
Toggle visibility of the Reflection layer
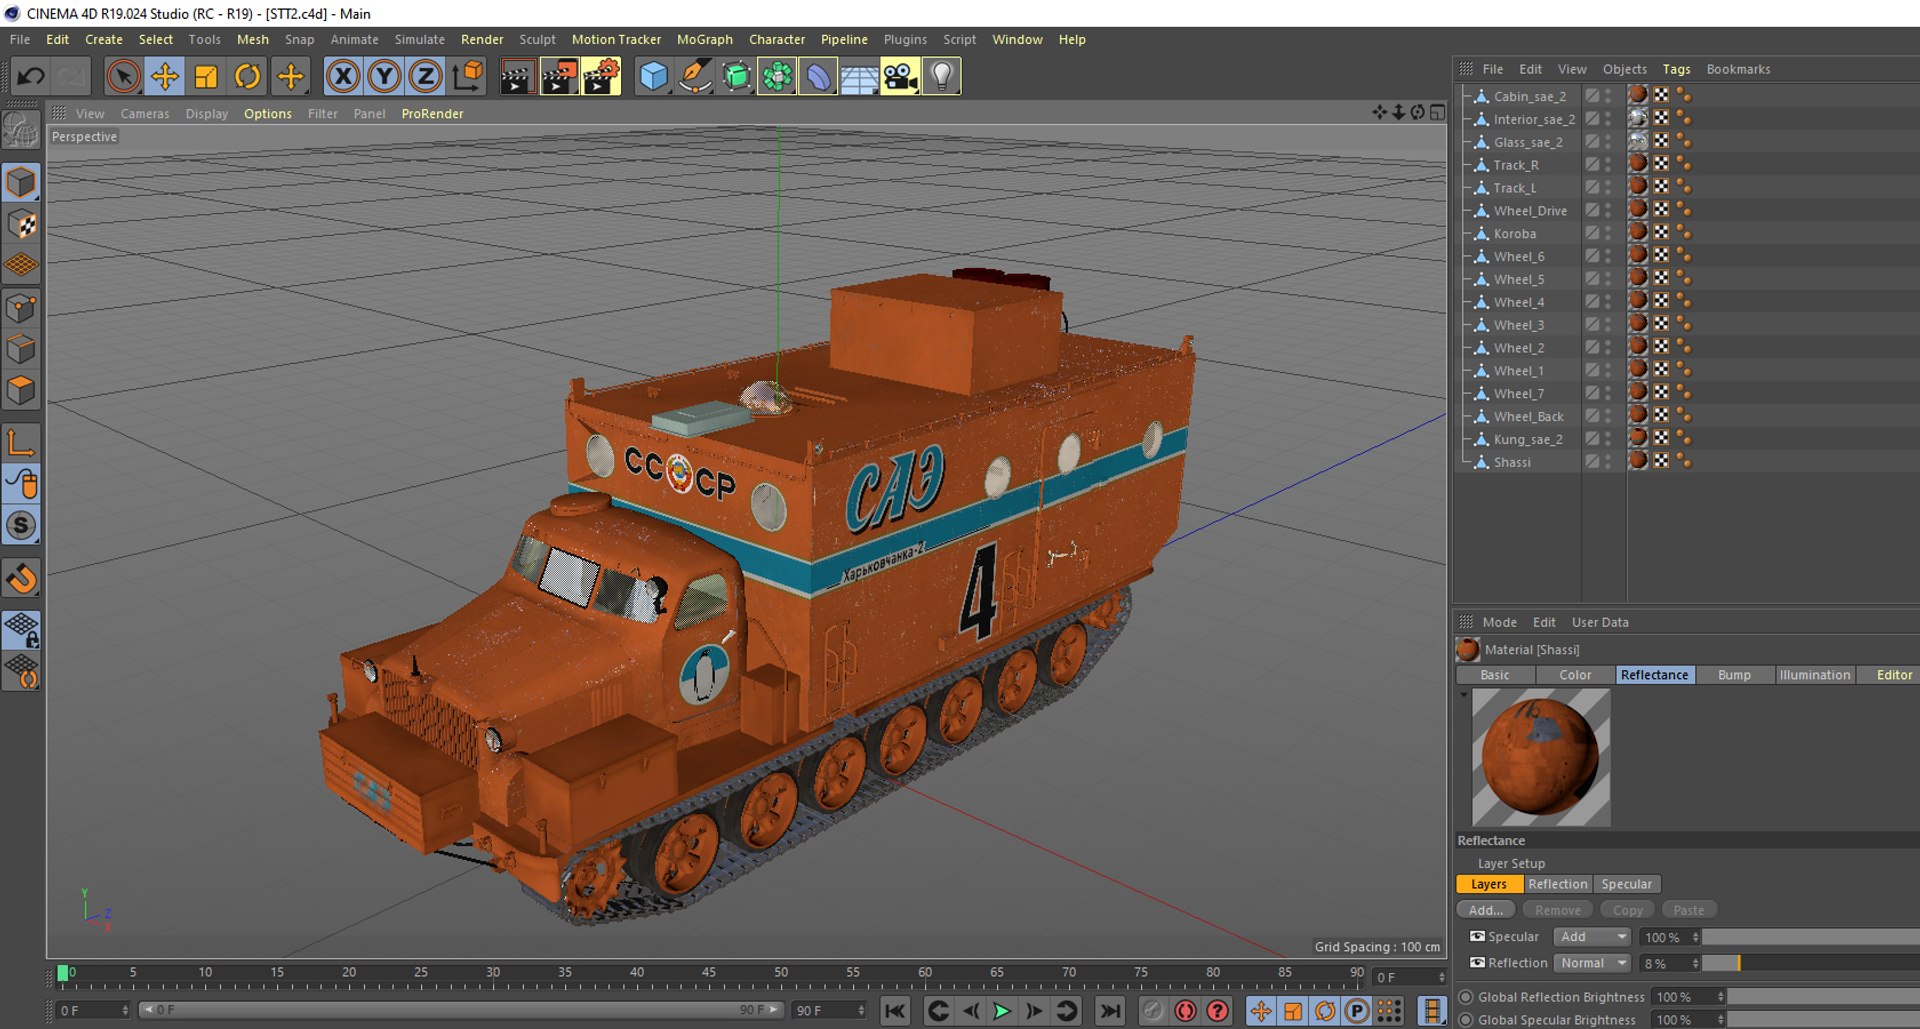point(1477,963)
